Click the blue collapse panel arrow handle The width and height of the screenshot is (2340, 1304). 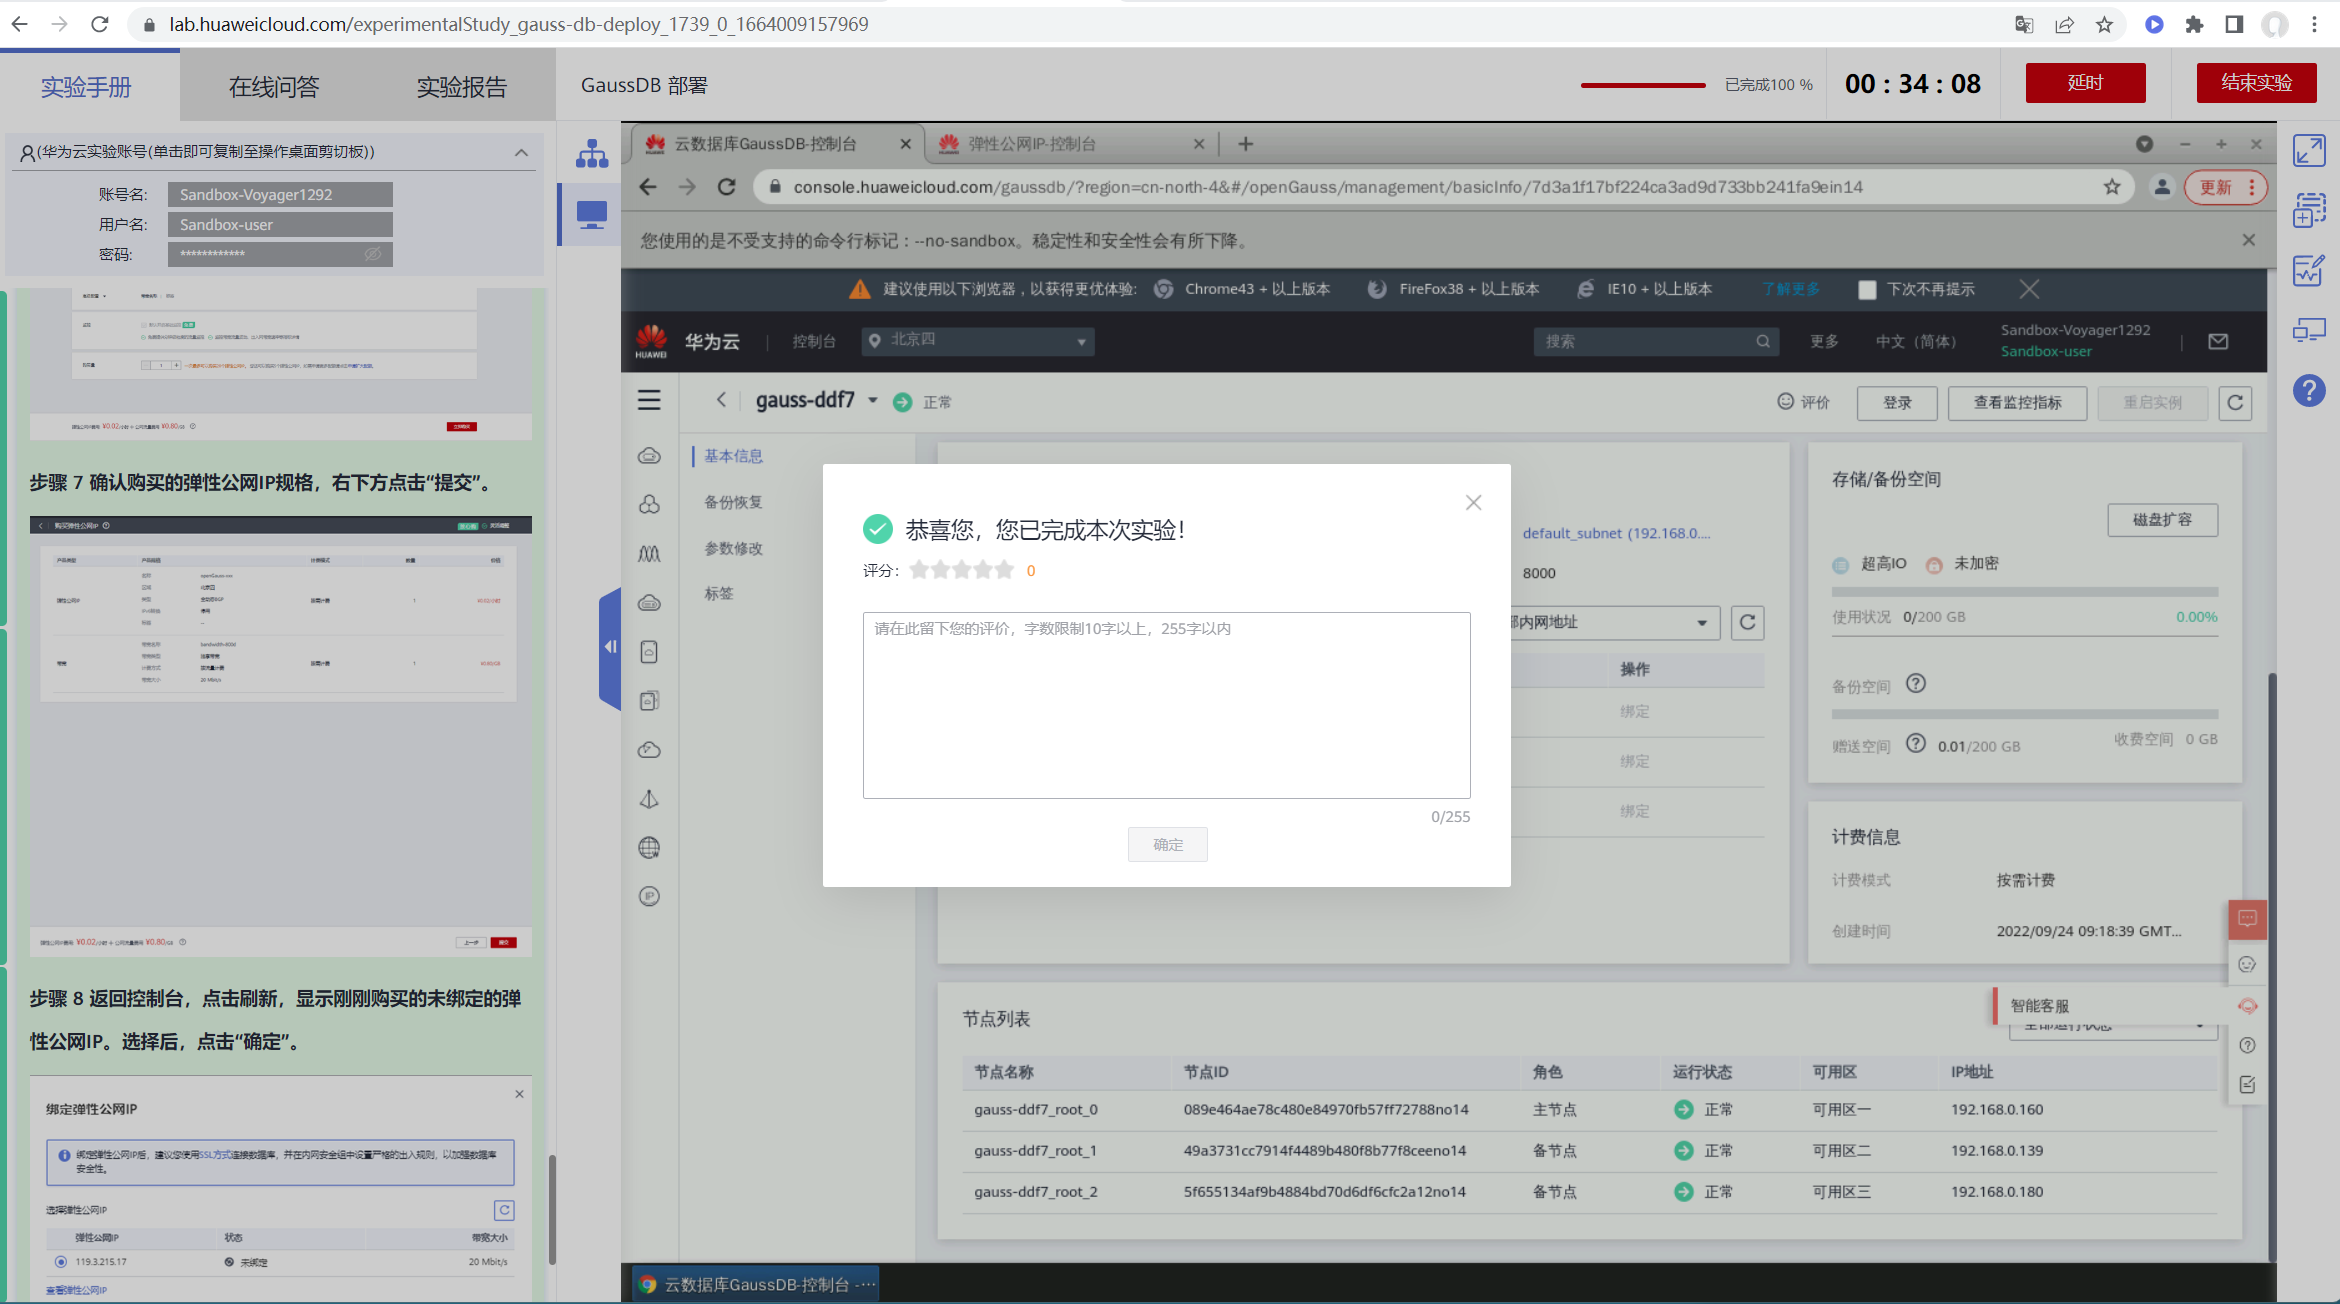click(610, 647)
